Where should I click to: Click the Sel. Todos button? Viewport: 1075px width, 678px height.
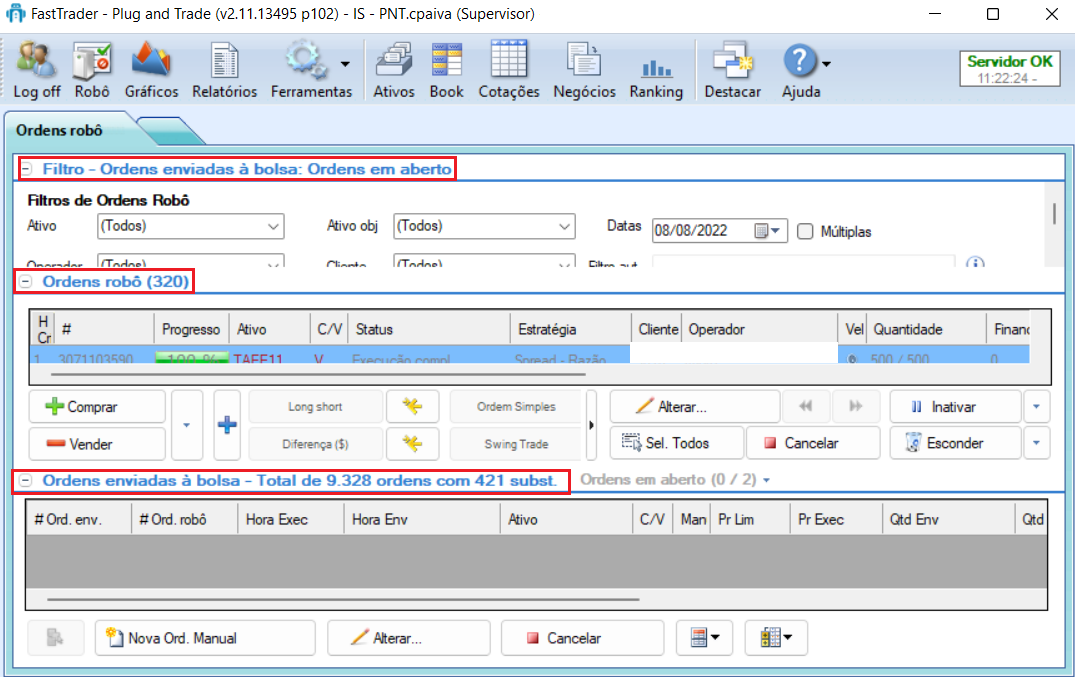[x=676, y=444]
